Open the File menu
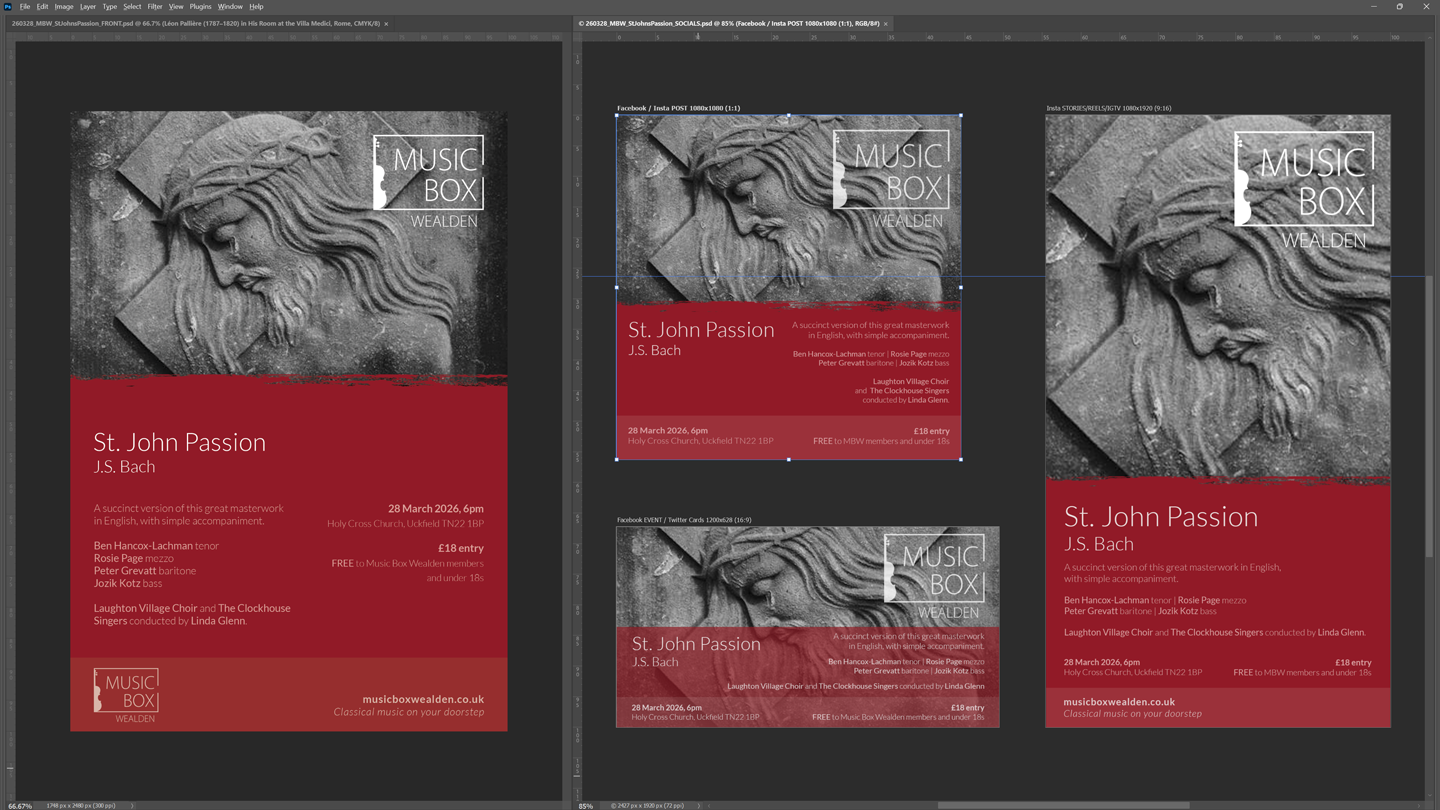 (25, 6)
